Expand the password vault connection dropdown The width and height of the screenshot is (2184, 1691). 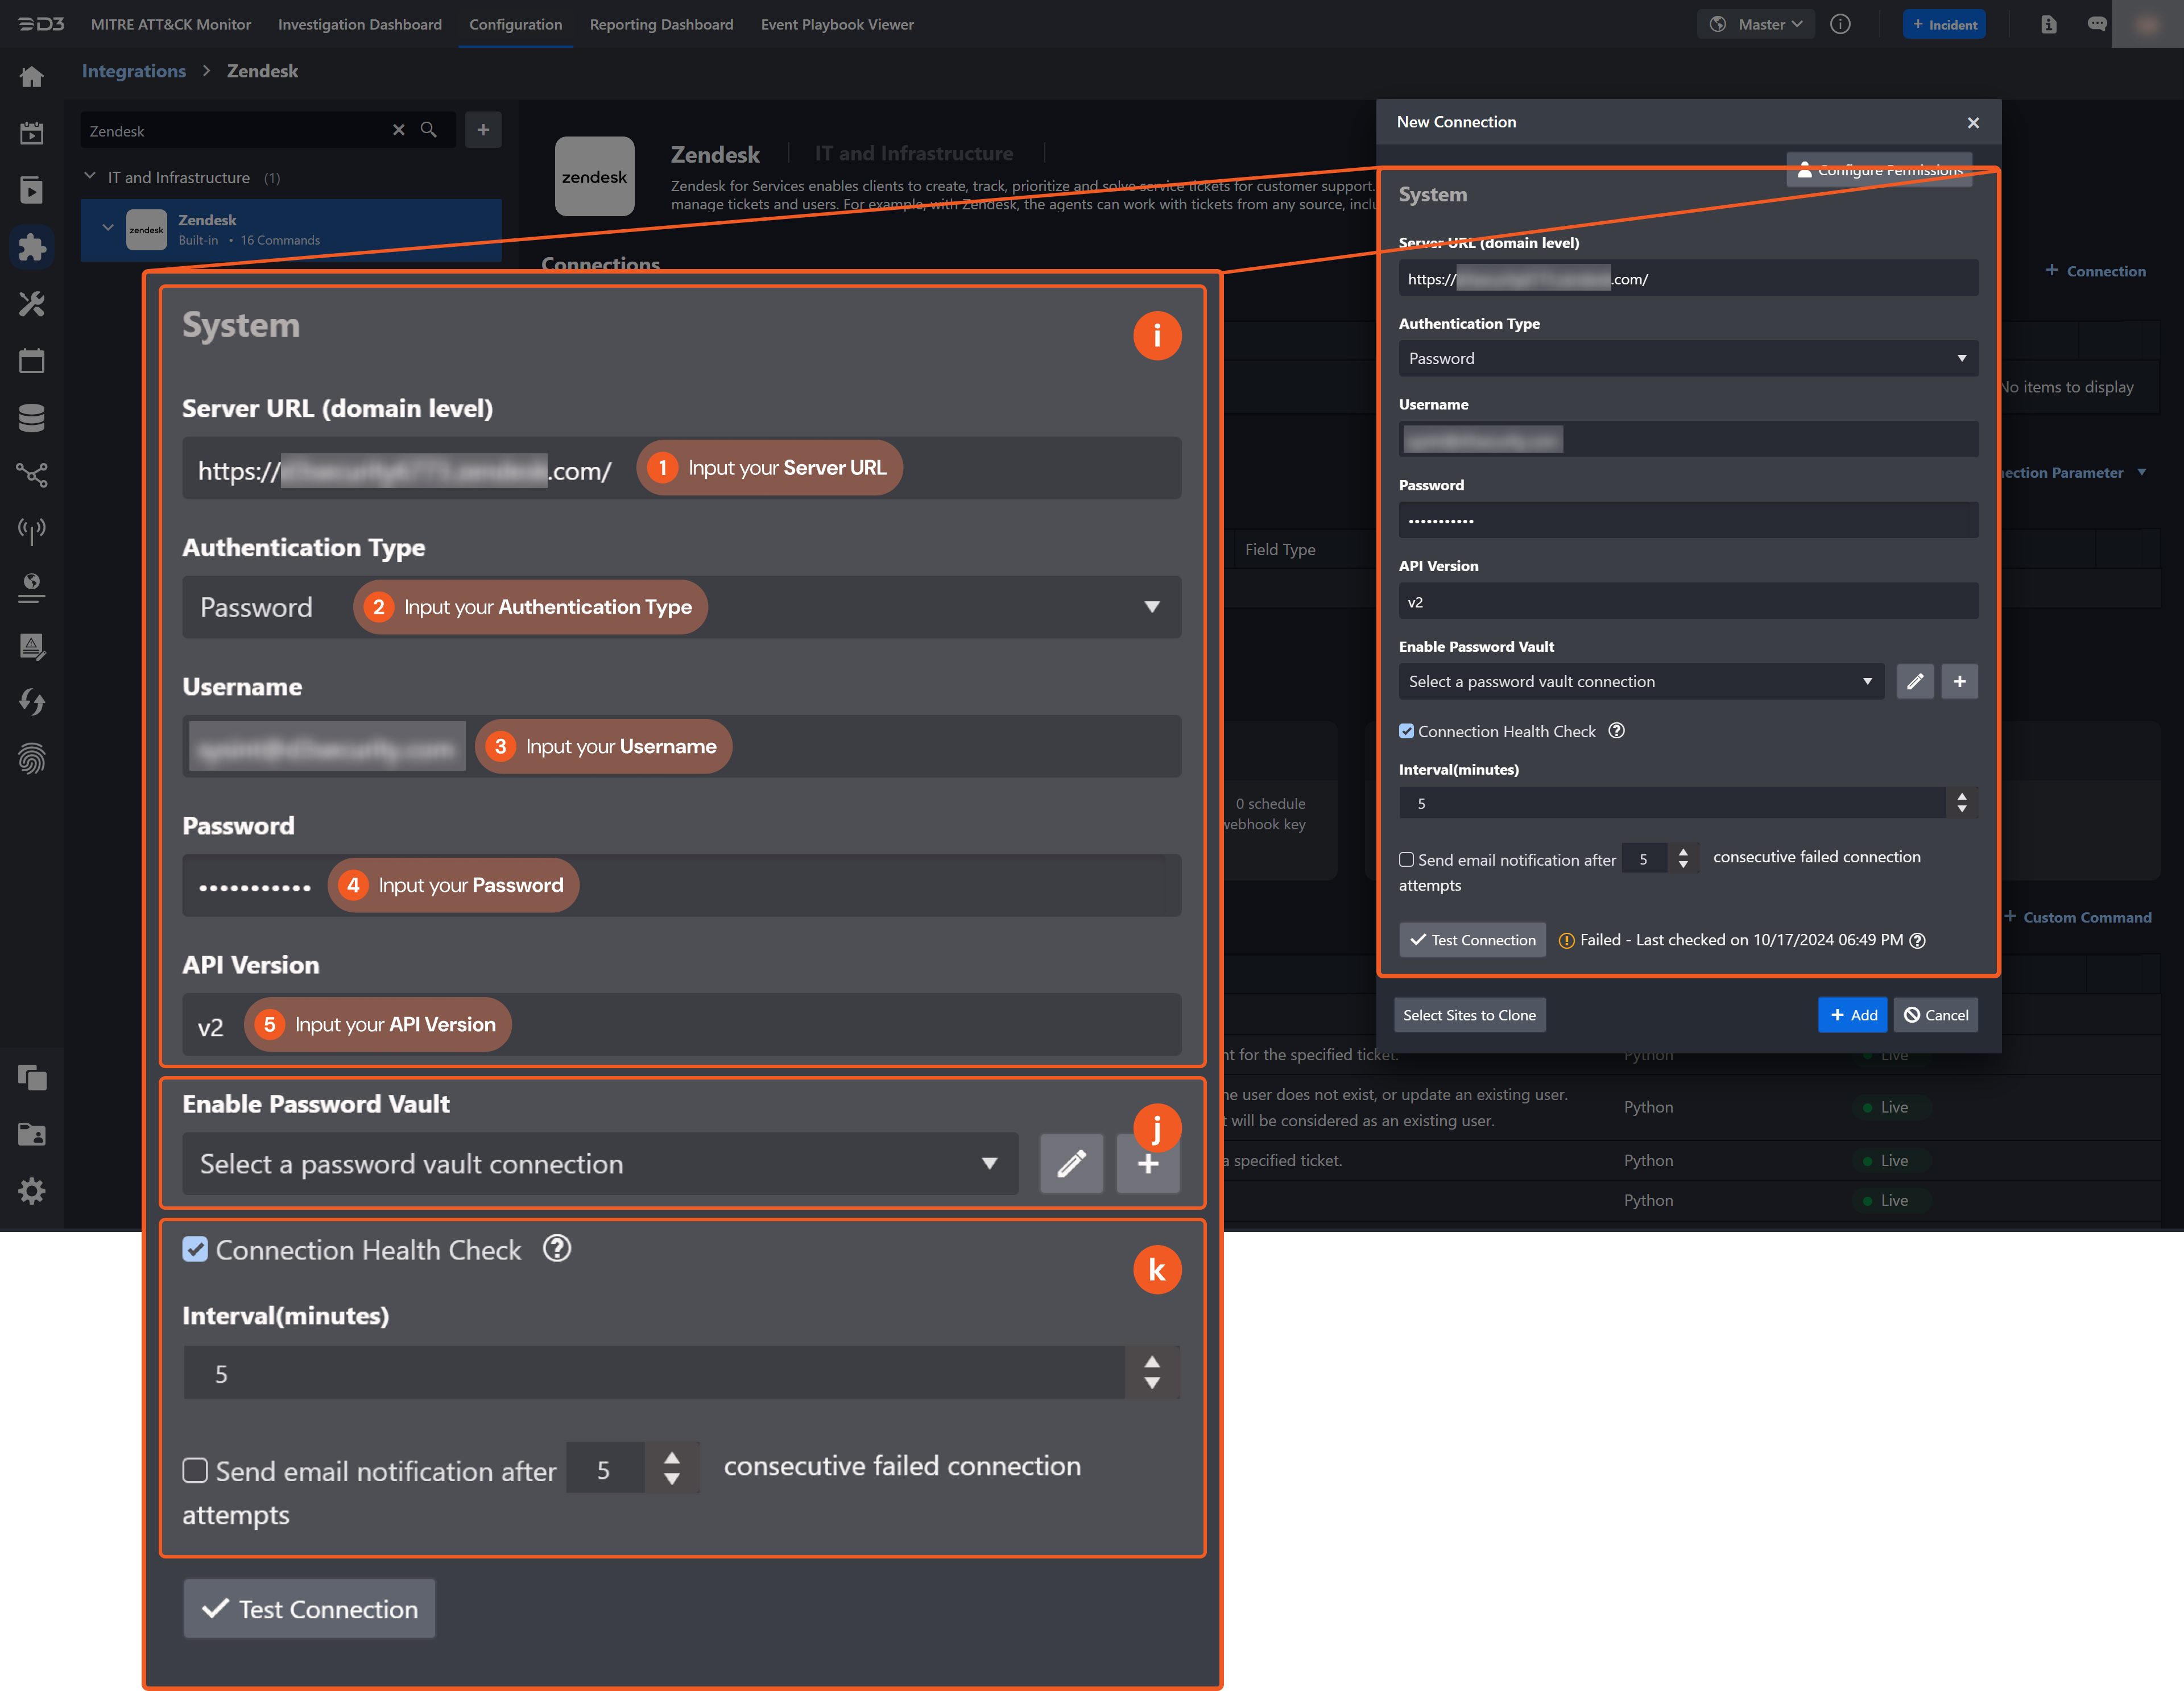pyautogui.click(x=1640, y=682)
